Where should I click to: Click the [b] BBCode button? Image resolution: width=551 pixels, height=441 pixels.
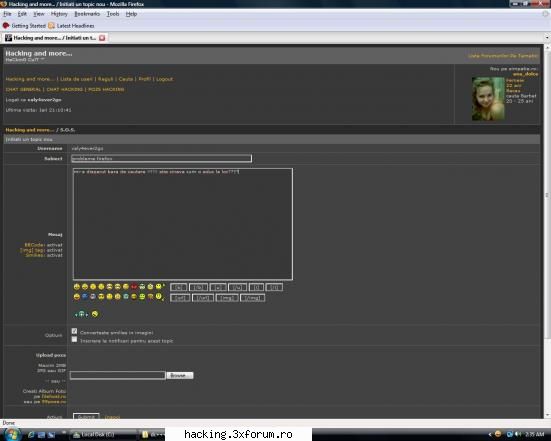click(179, 287)
